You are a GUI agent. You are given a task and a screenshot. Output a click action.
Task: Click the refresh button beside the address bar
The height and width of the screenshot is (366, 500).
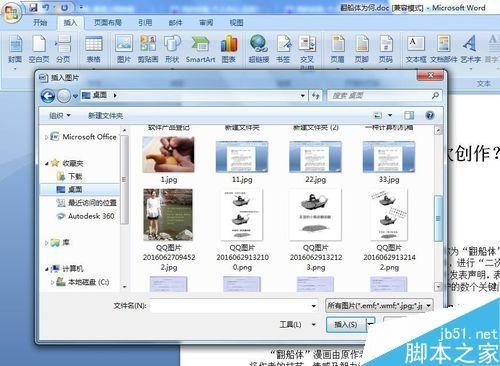click(315, 96)
